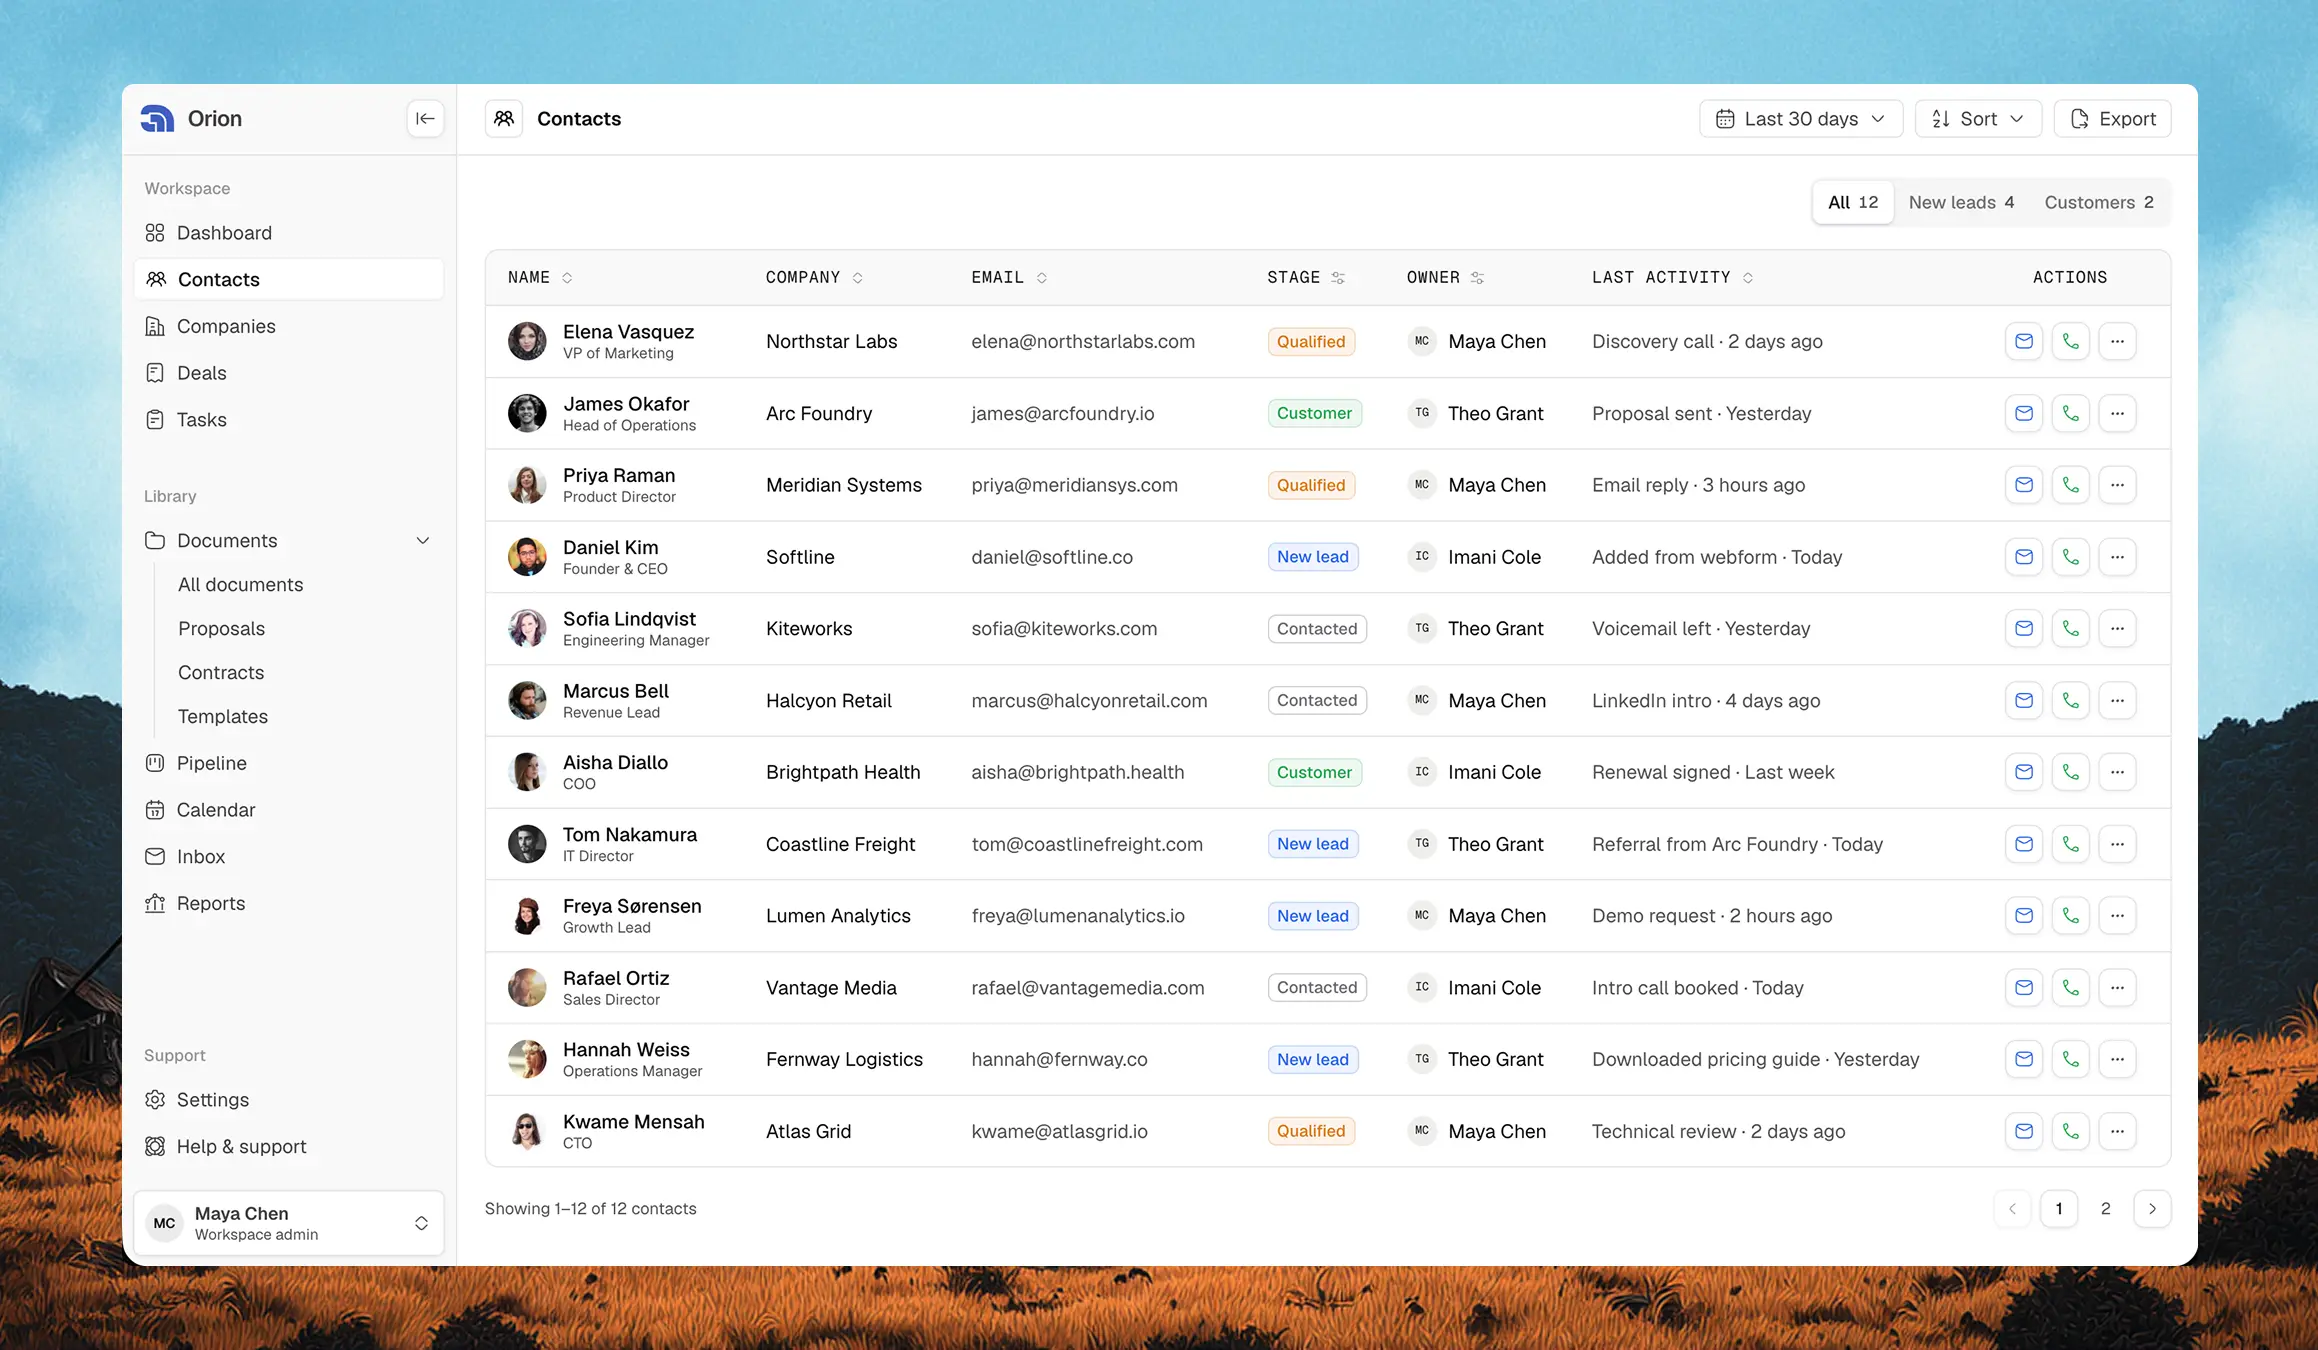Open the Proposals documents link
This screenshot has width=2318, height=1350.
[221, 629]
